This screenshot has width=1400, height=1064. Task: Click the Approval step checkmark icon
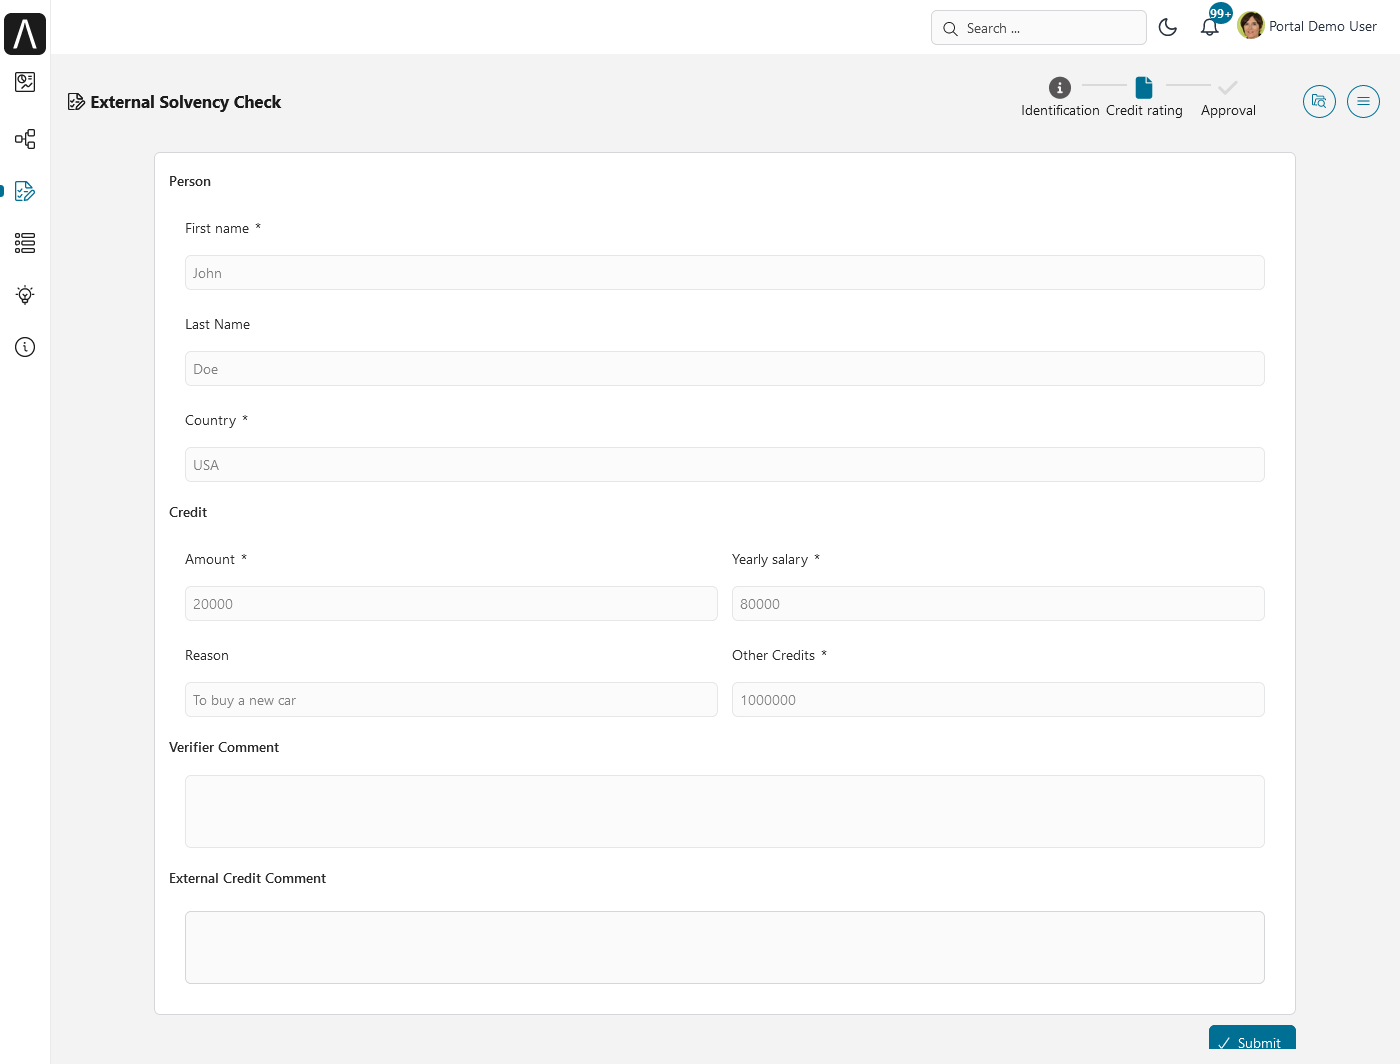(x=1228, y=87)
